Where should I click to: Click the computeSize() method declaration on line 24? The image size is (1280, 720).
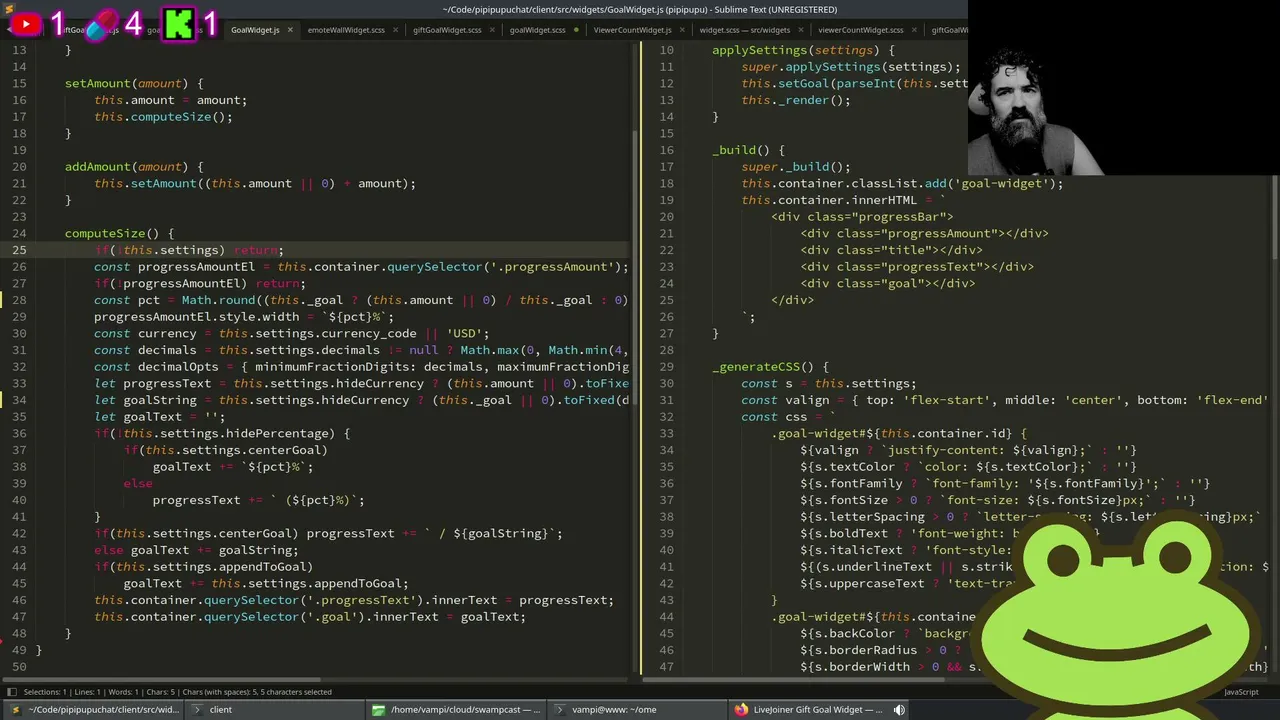click(x=120, y=234)
